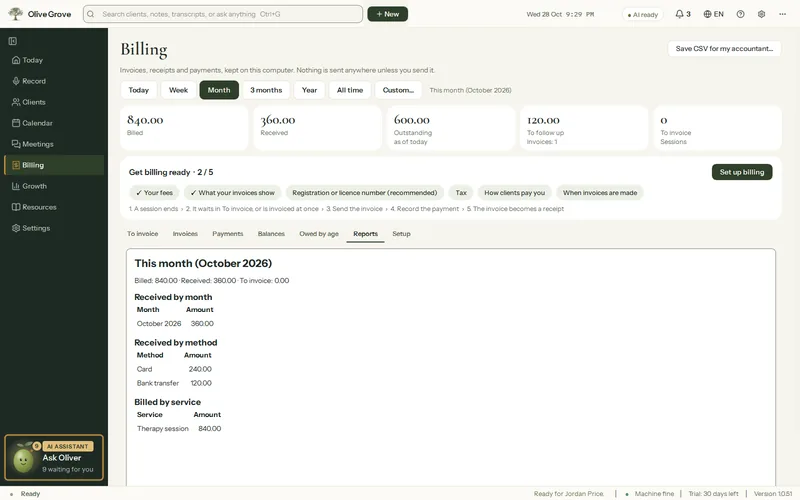
Task: Click the Therapy session service row
Action: pyautogui.click(x=179, y=429)
